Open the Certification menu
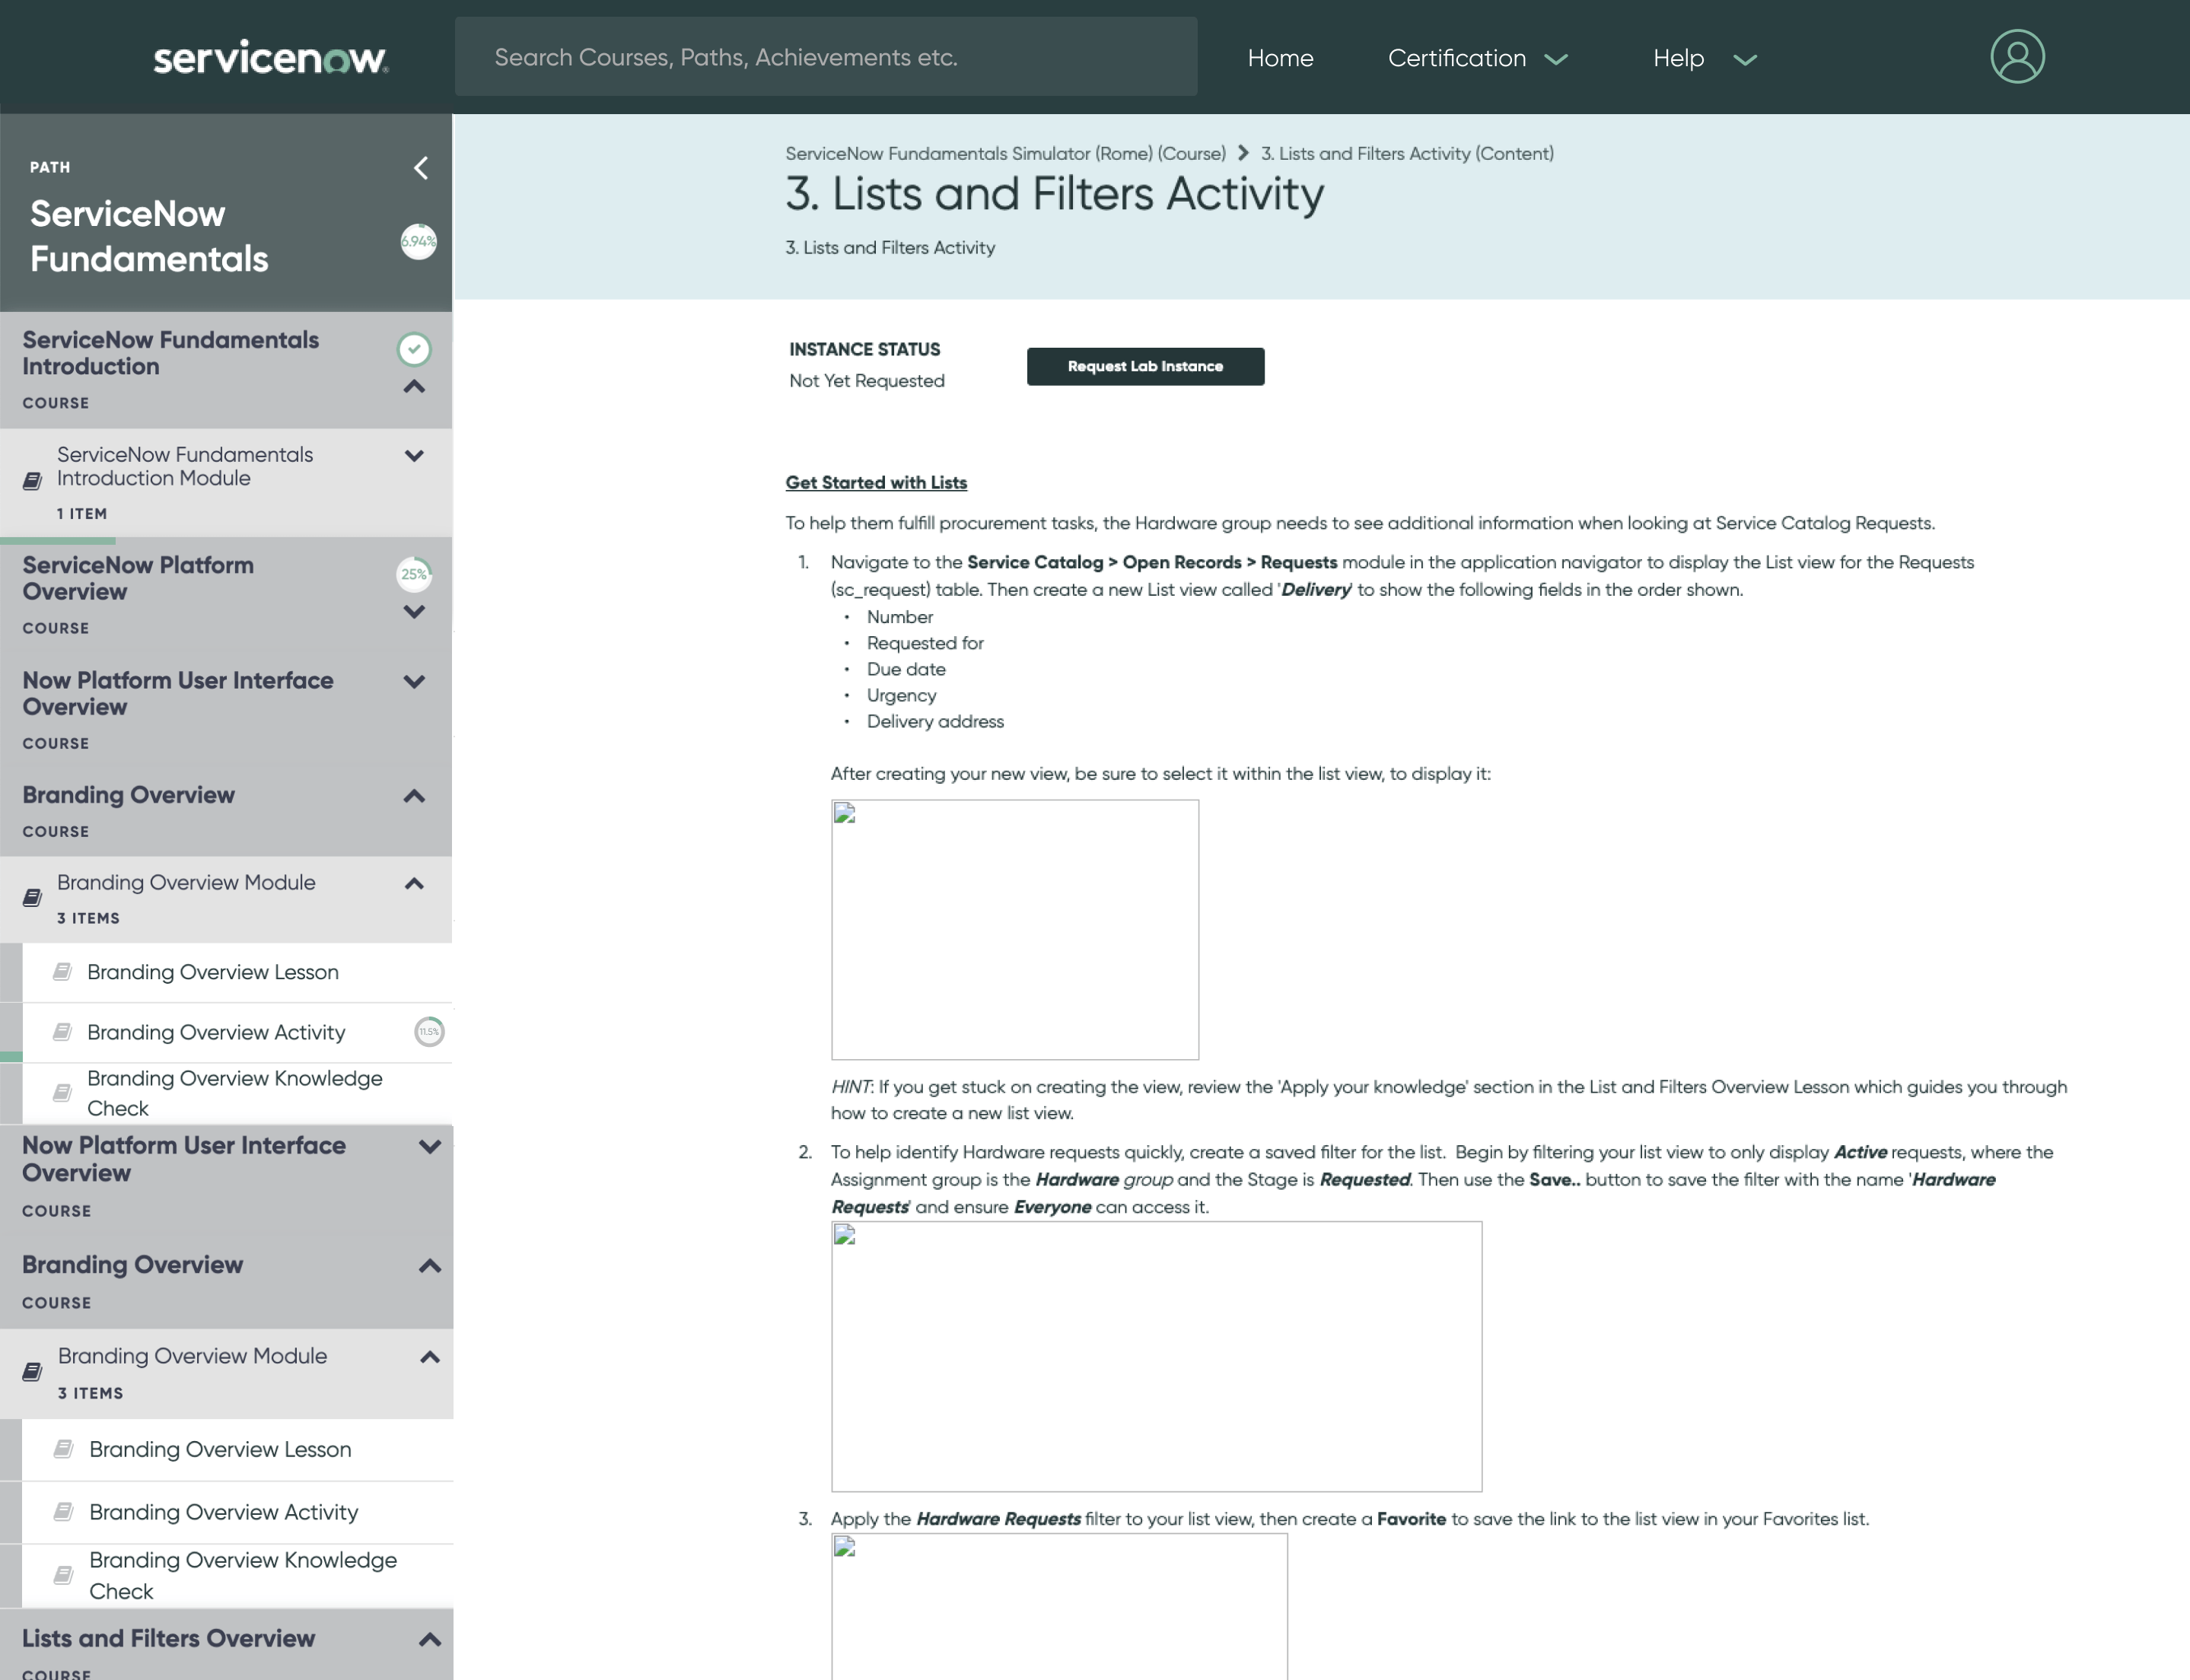 1456,58
